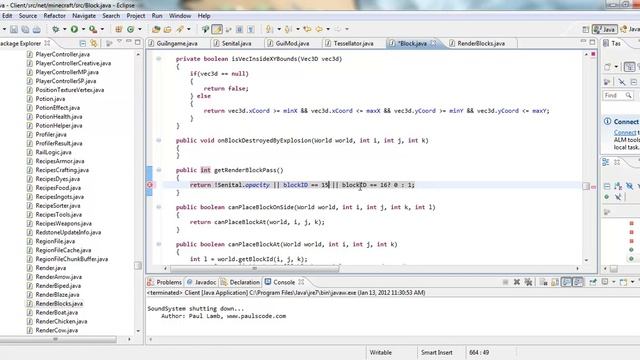This screenshot has height=360, width=640.
Task: Click the External Tools run icon
Action: tap(93, 29)
